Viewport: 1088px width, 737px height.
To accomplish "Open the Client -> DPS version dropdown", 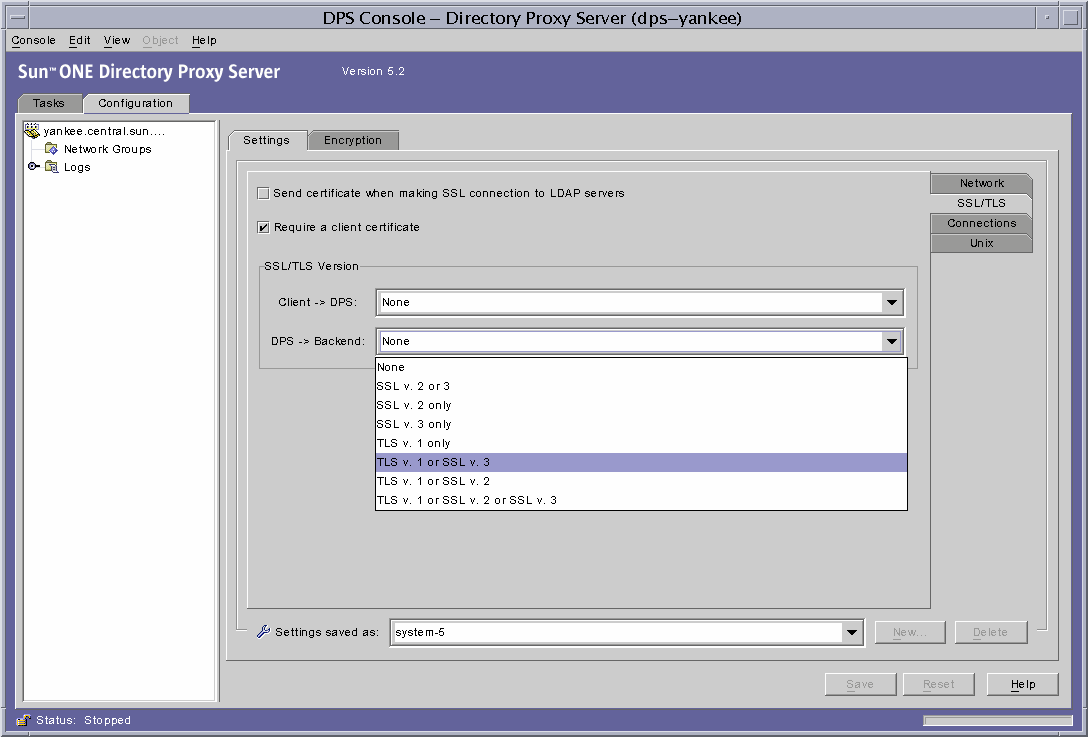I will click(890, 302).
